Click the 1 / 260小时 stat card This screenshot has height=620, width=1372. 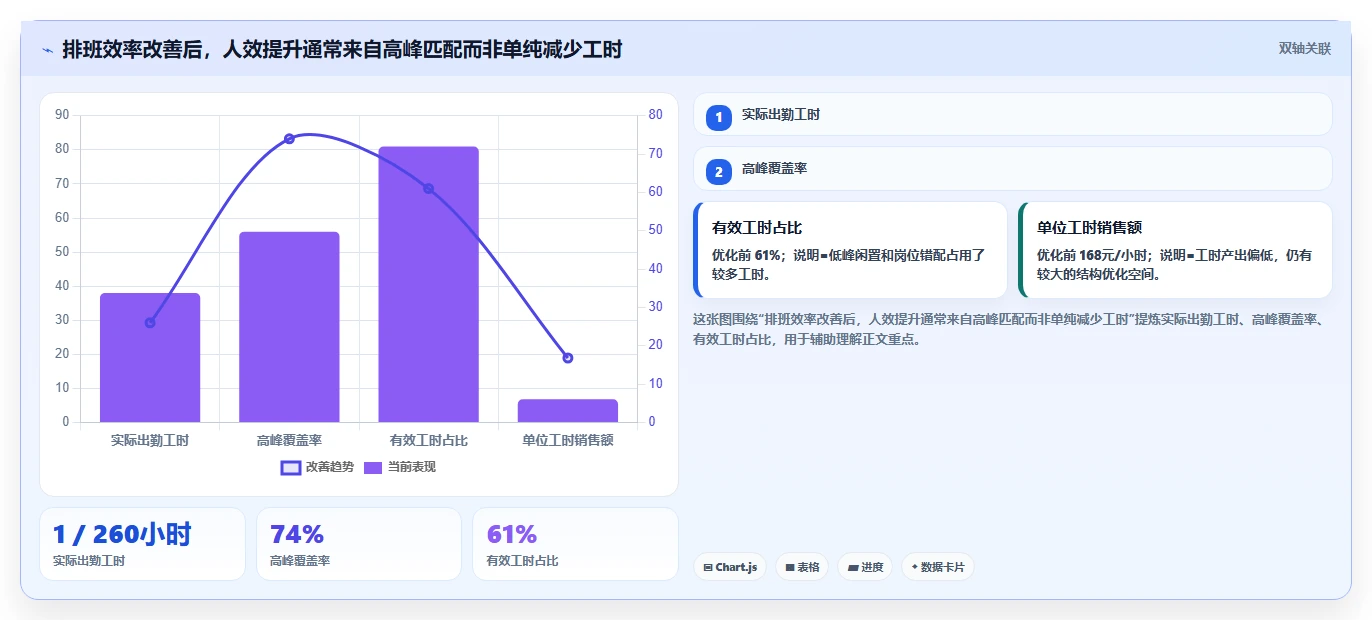pos(142,544)
